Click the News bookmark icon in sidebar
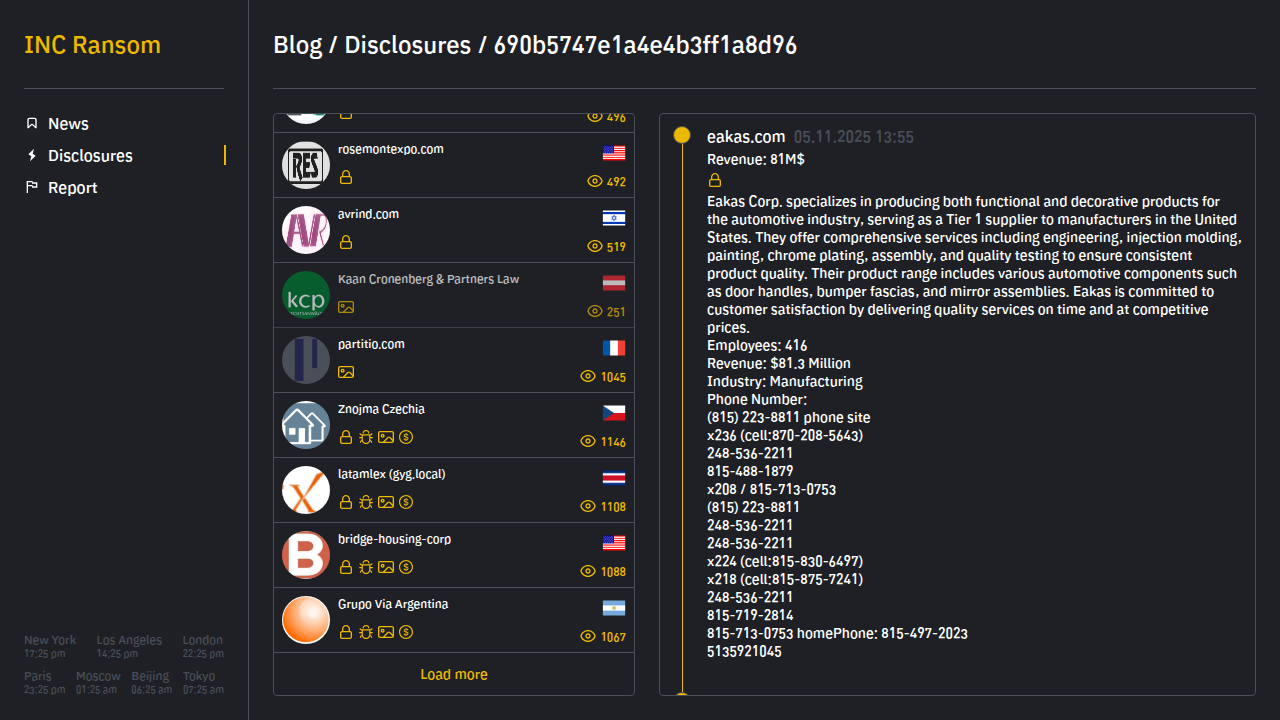 tap(32, 124)
